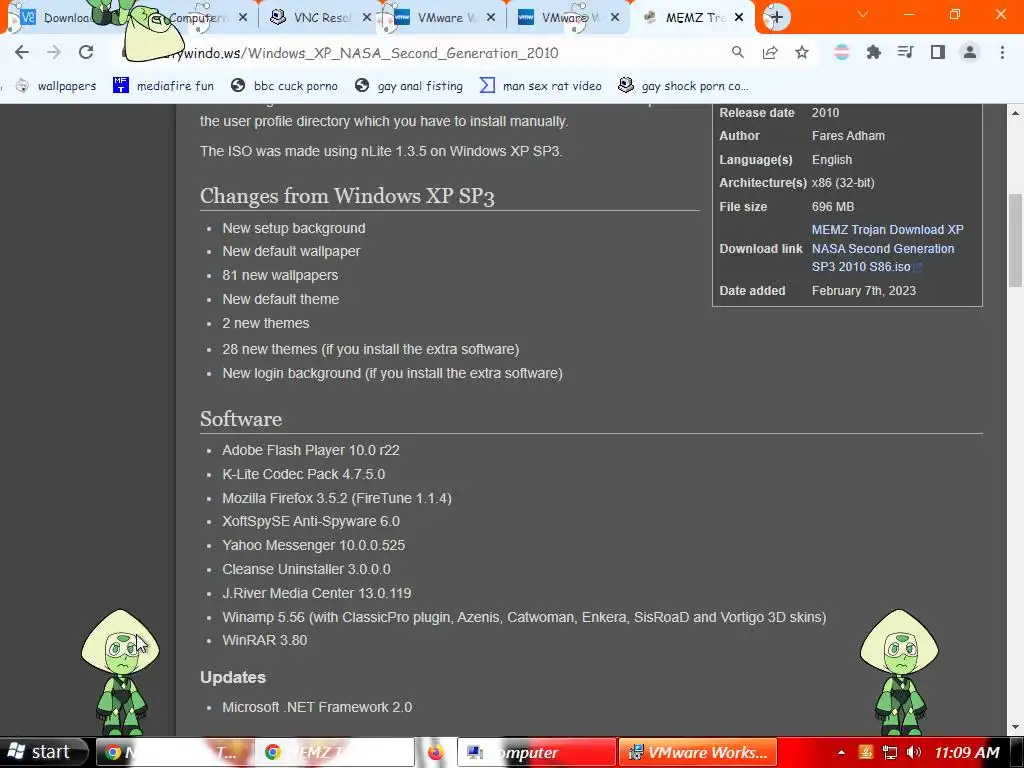Go back to the previous page
The width and height of the screenshot is (1024, 768).
point(22,52)
